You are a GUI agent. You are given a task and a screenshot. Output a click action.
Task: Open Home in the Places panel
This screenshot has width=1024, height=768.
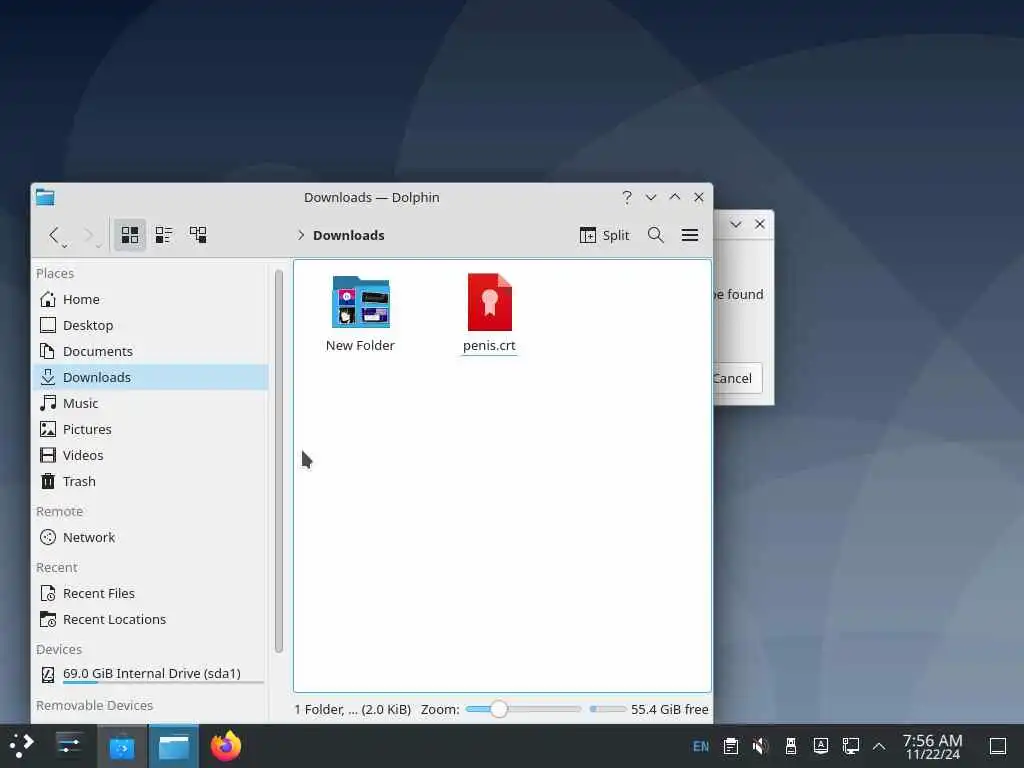pyautogui.click(x=150, y=299)
